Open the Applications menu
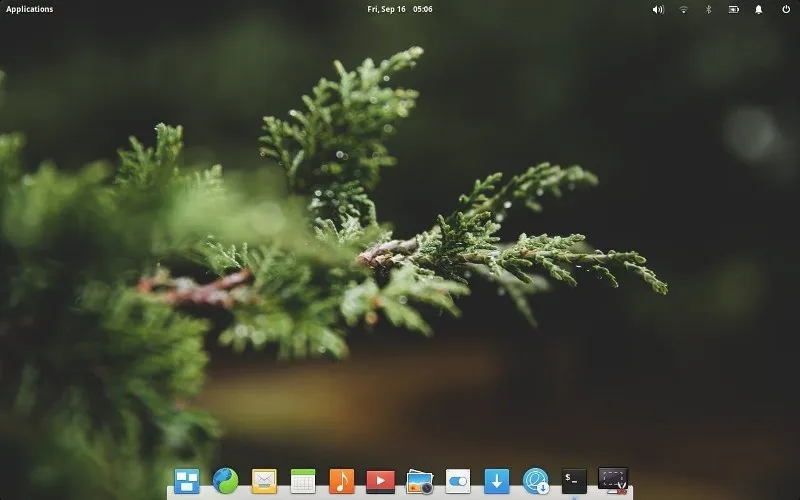 point(30,9)
